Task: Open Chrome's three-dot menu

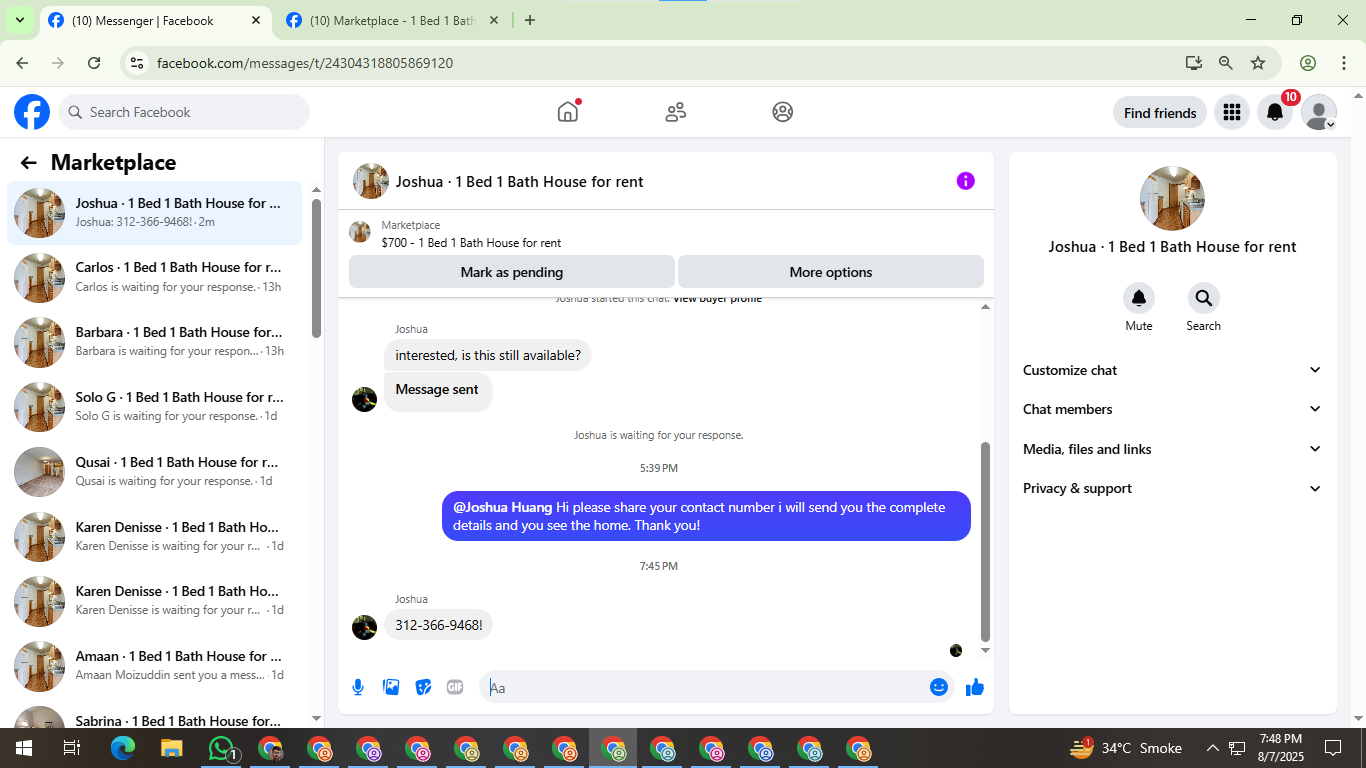Action: click(1344, 63)
